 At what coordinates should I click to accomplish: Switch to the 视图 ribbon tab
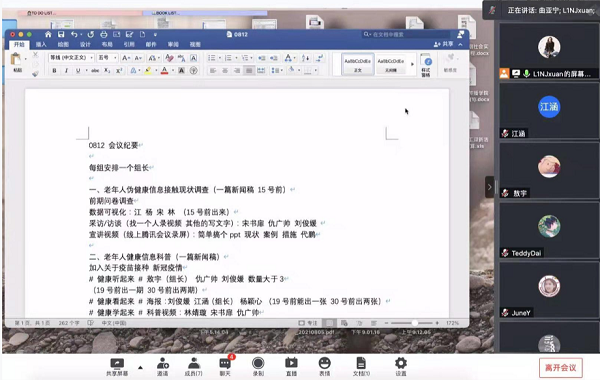point(195,44)
